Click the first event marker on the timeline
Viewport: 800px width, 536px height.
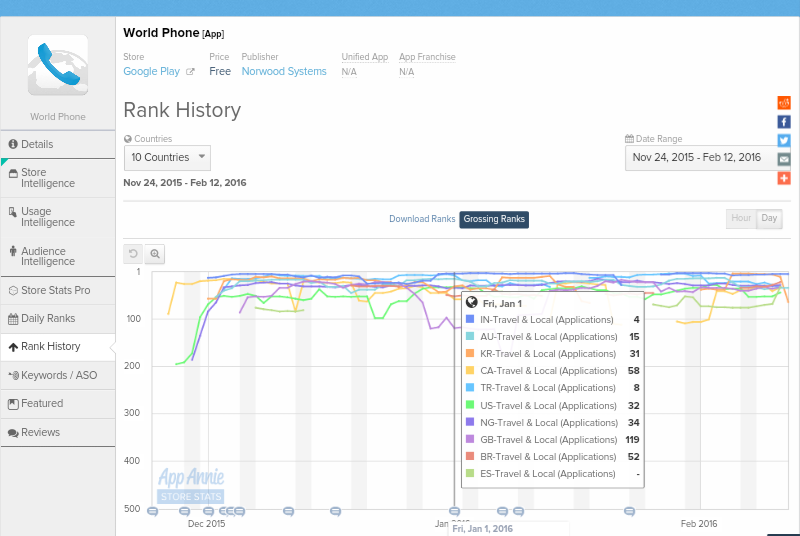click(153, 511)
